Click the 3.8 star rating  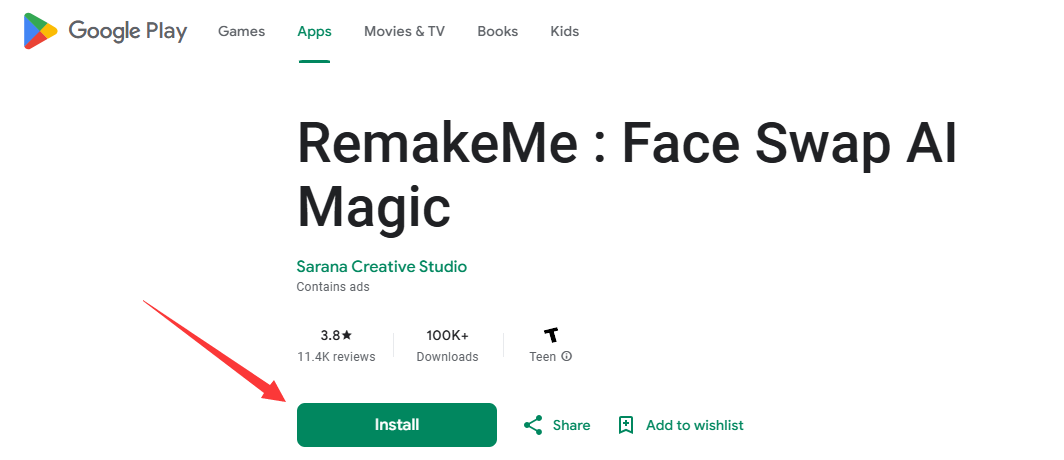click(x=336, y=335)
